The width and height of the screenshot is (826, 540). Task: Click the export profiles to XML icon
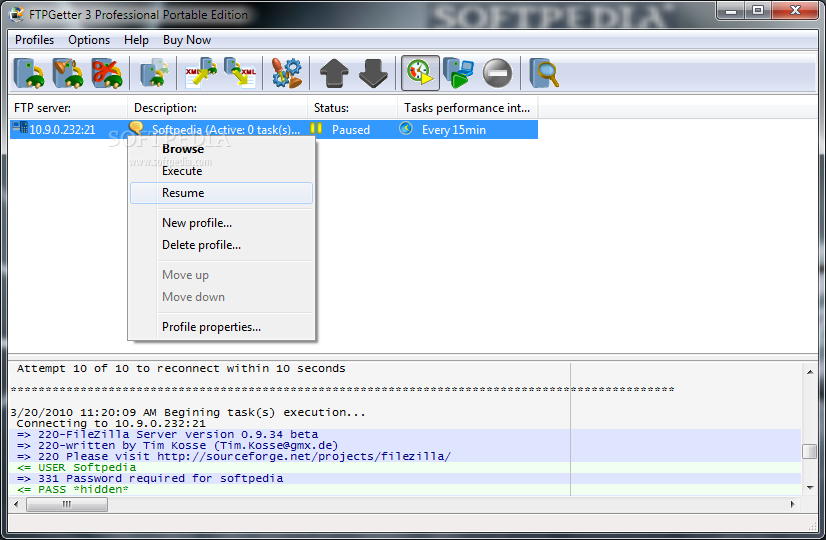[x=240, y=73]
